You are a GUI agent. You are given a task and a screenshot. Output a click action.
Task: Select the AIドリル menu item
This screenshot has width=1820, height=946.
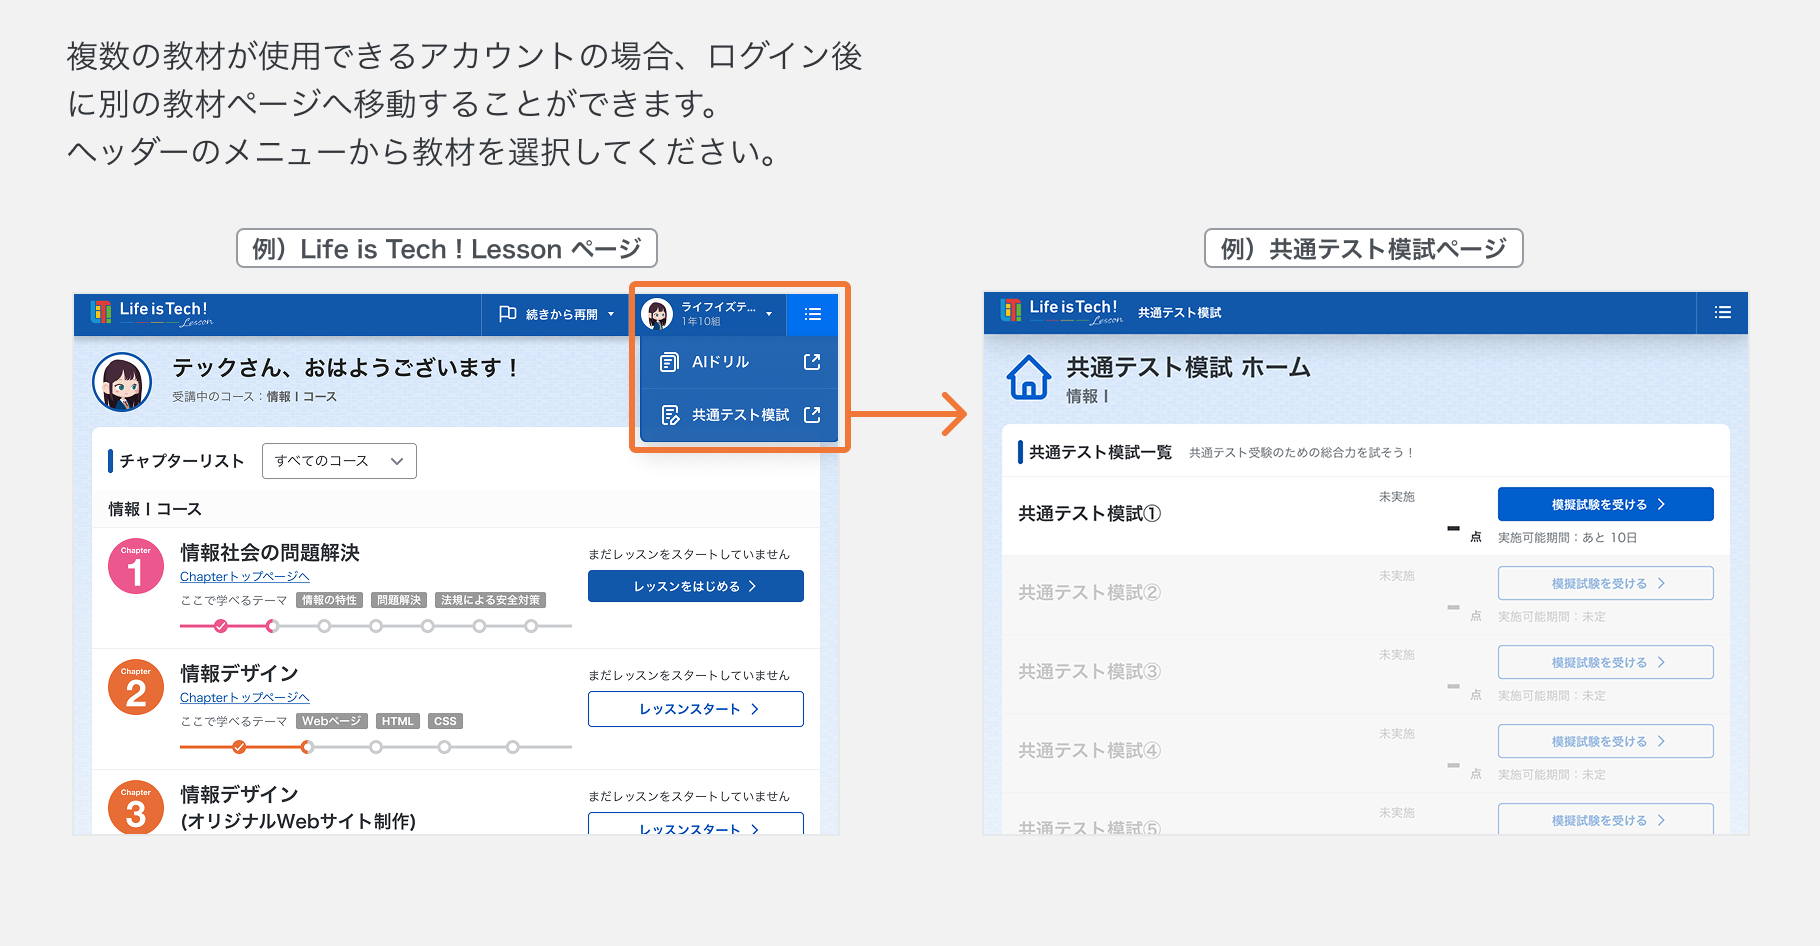pos(740,362)
